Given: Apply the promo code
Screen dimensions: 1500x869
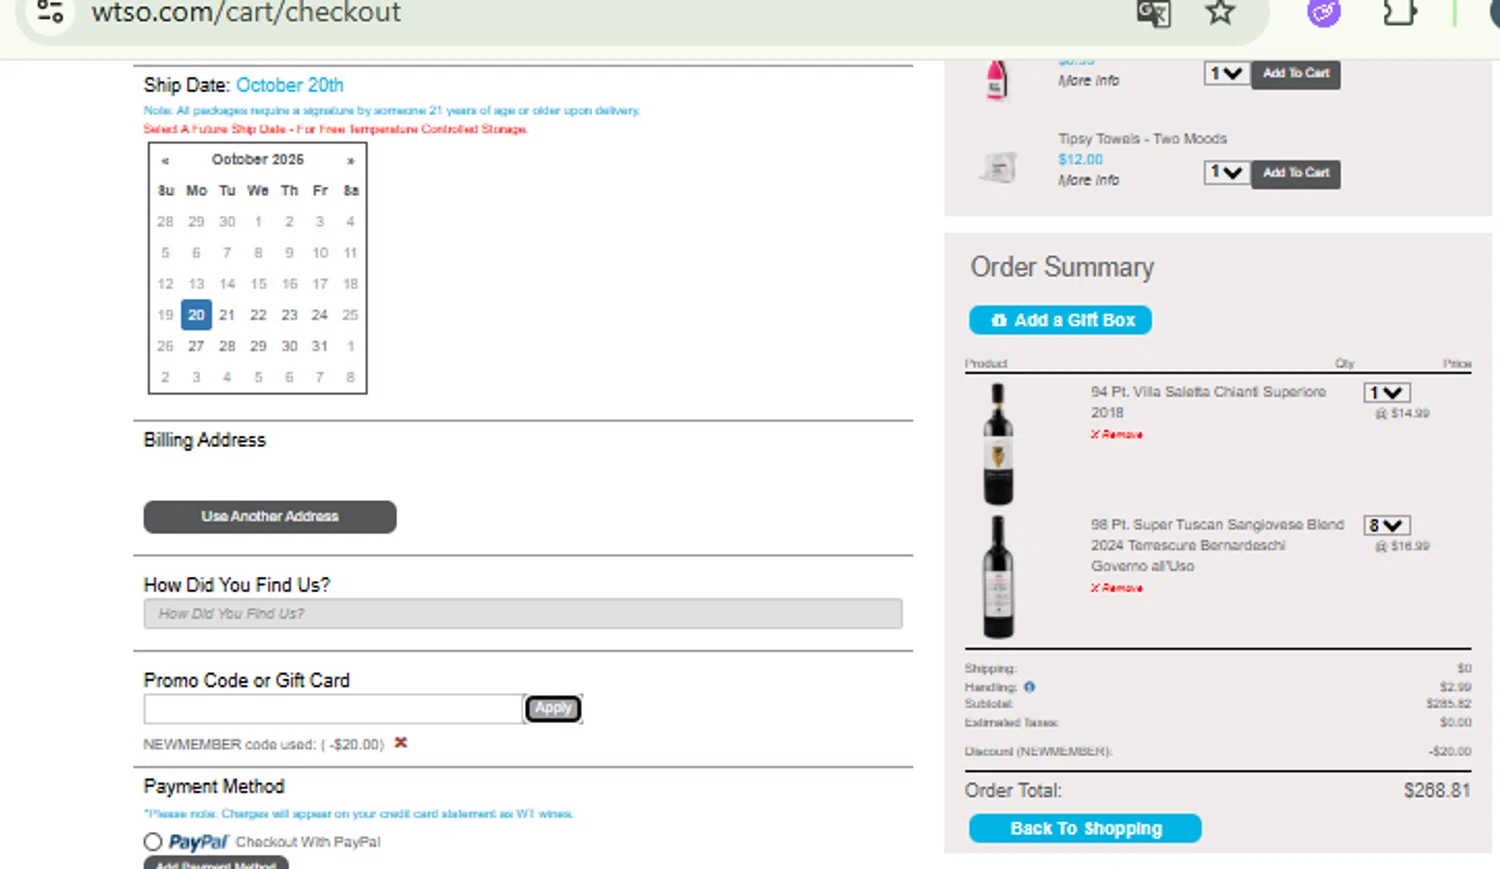Looking at the screenshot, I should click(553, 709).
